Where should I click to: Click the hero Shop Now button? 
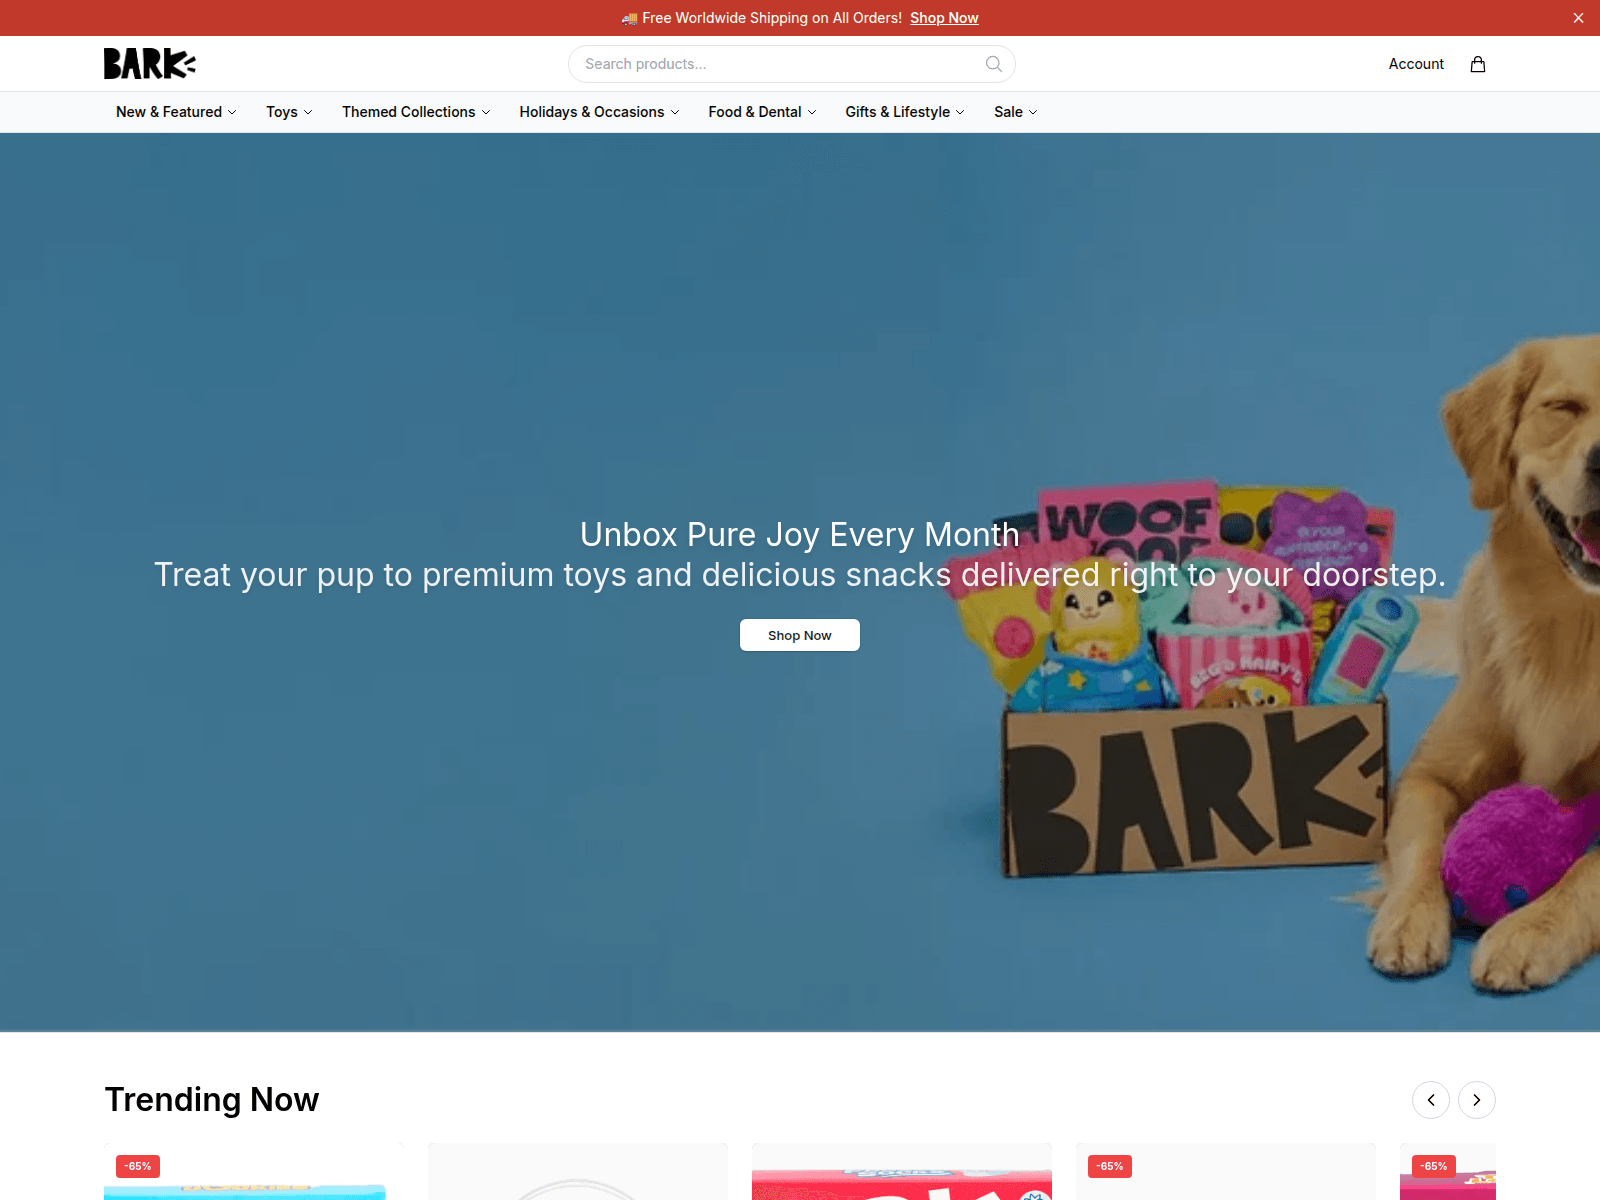(800, 635)
